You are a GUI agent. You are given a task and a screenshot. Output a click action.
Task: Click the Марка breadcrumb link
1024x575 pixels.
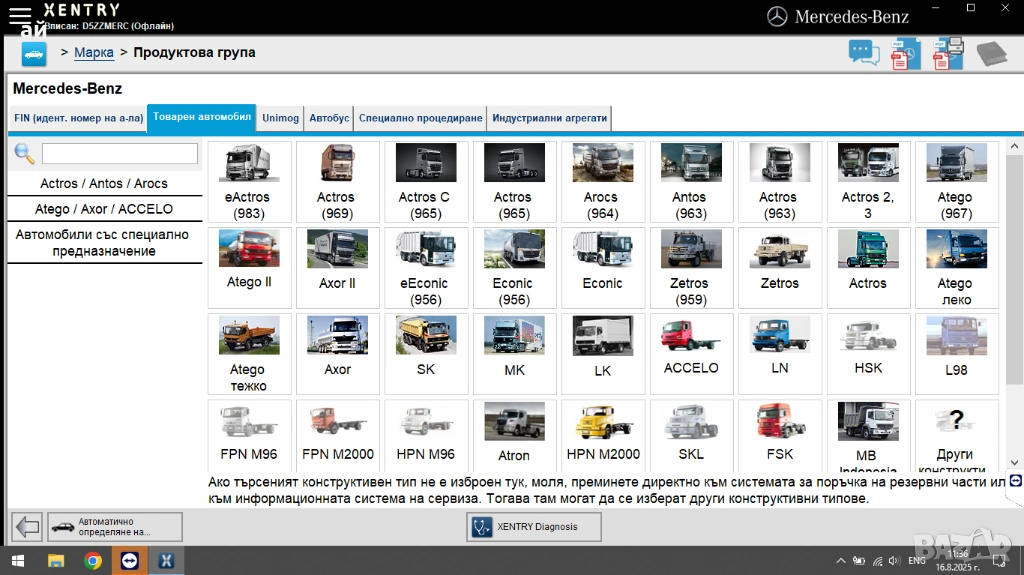click(94, 52)
